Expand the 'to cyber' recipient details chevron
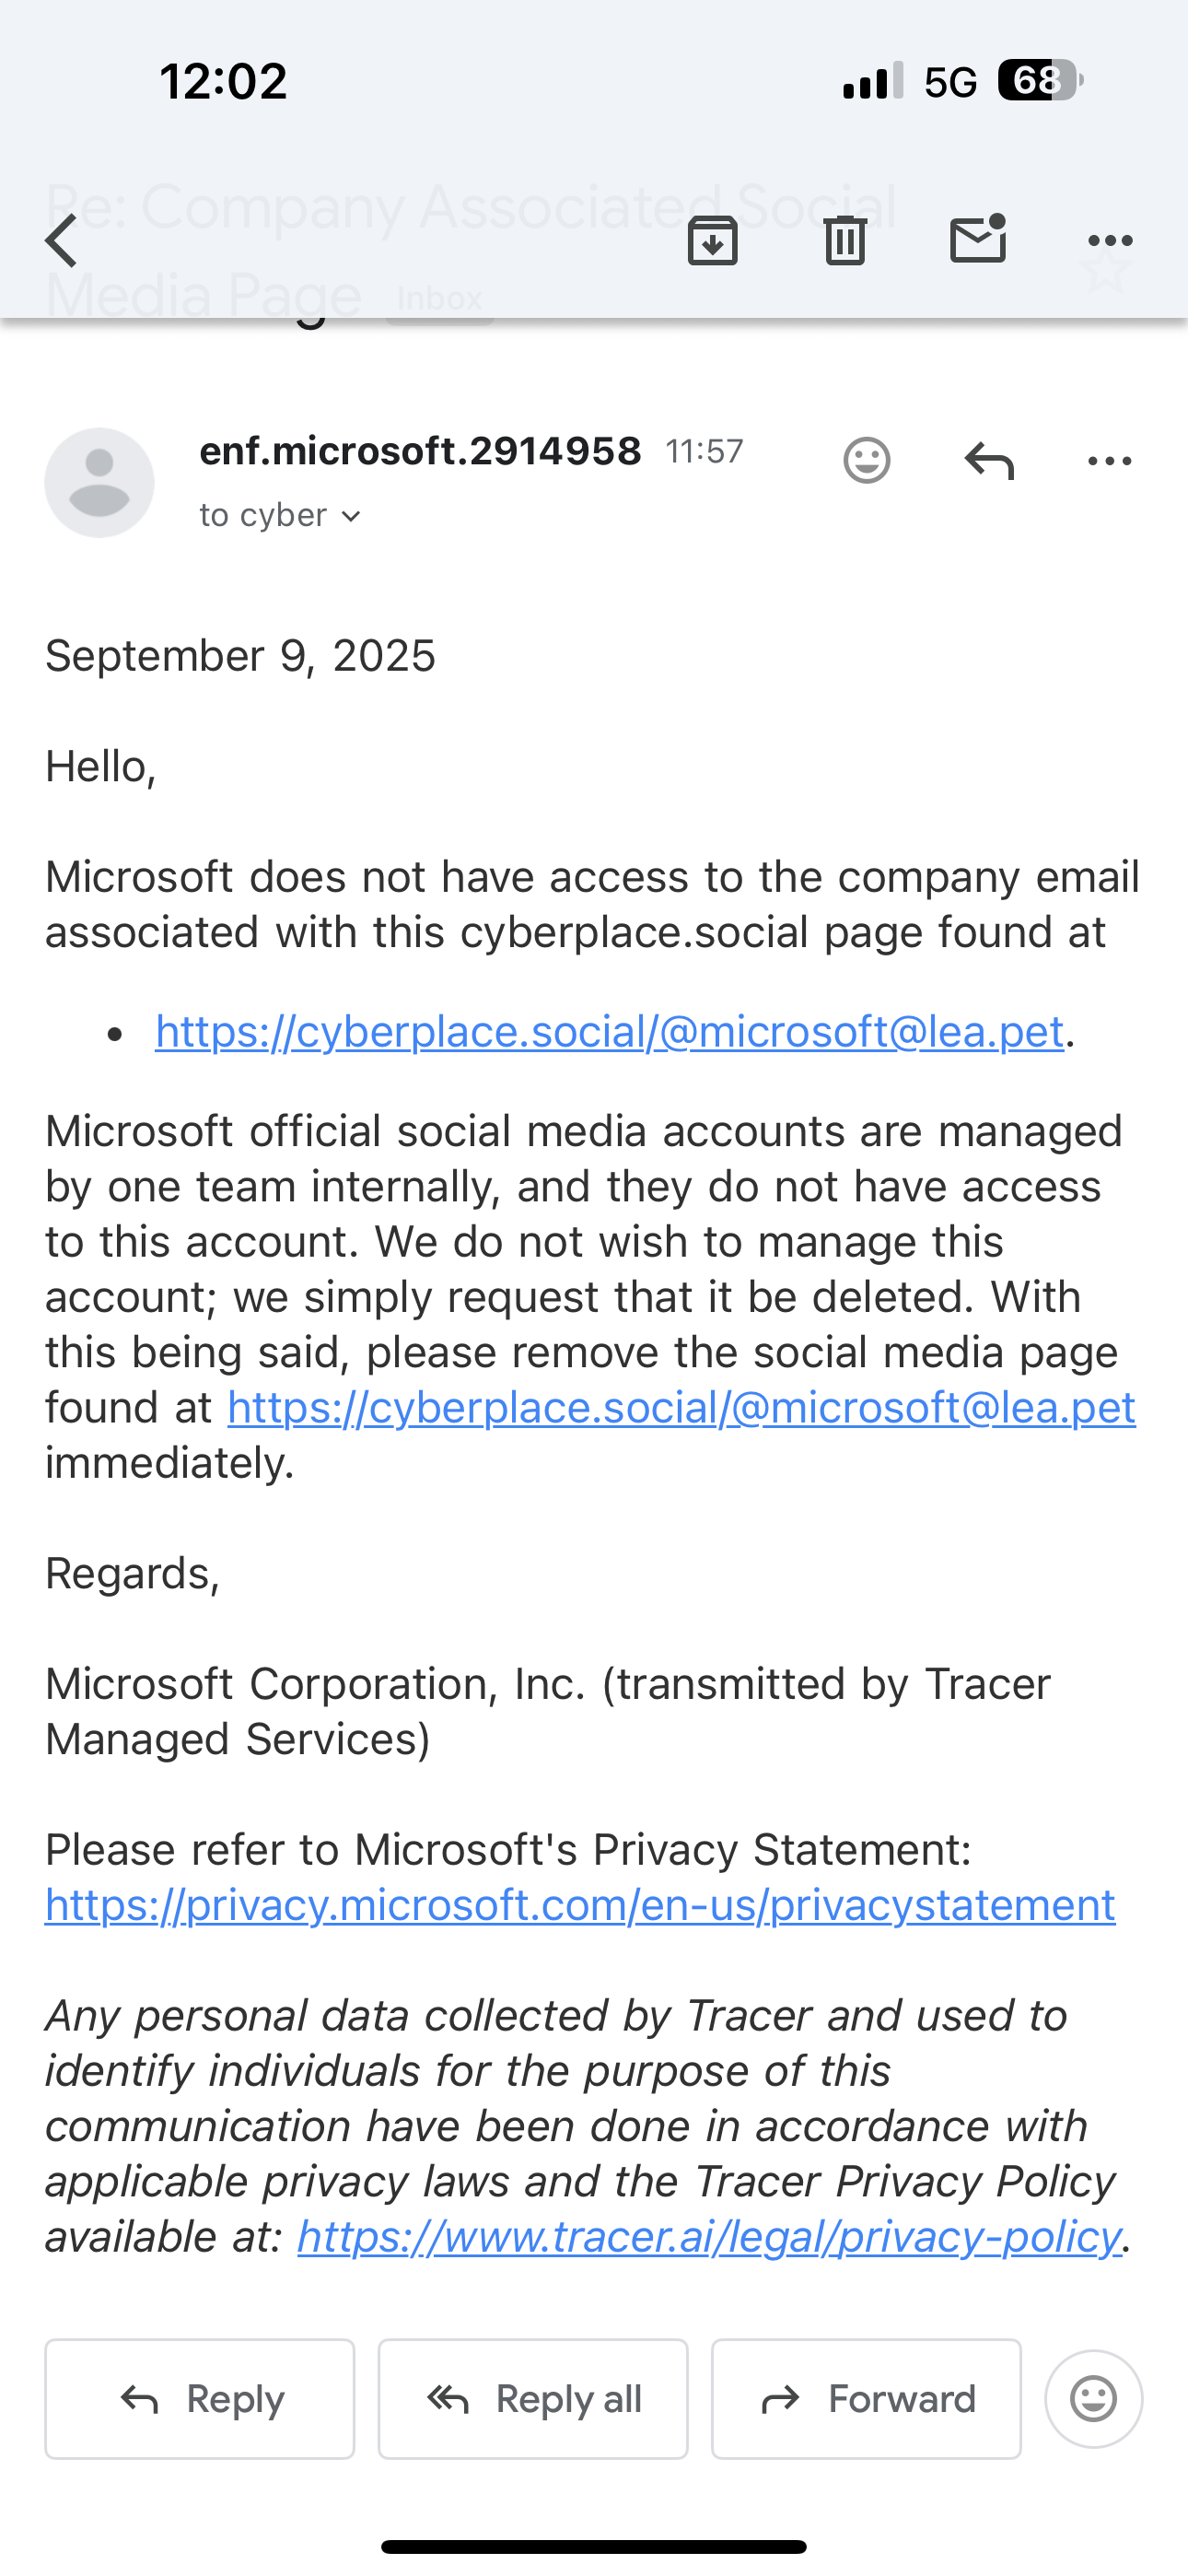Screen dimensions: 1188x2576 click(x=351, y=516)
